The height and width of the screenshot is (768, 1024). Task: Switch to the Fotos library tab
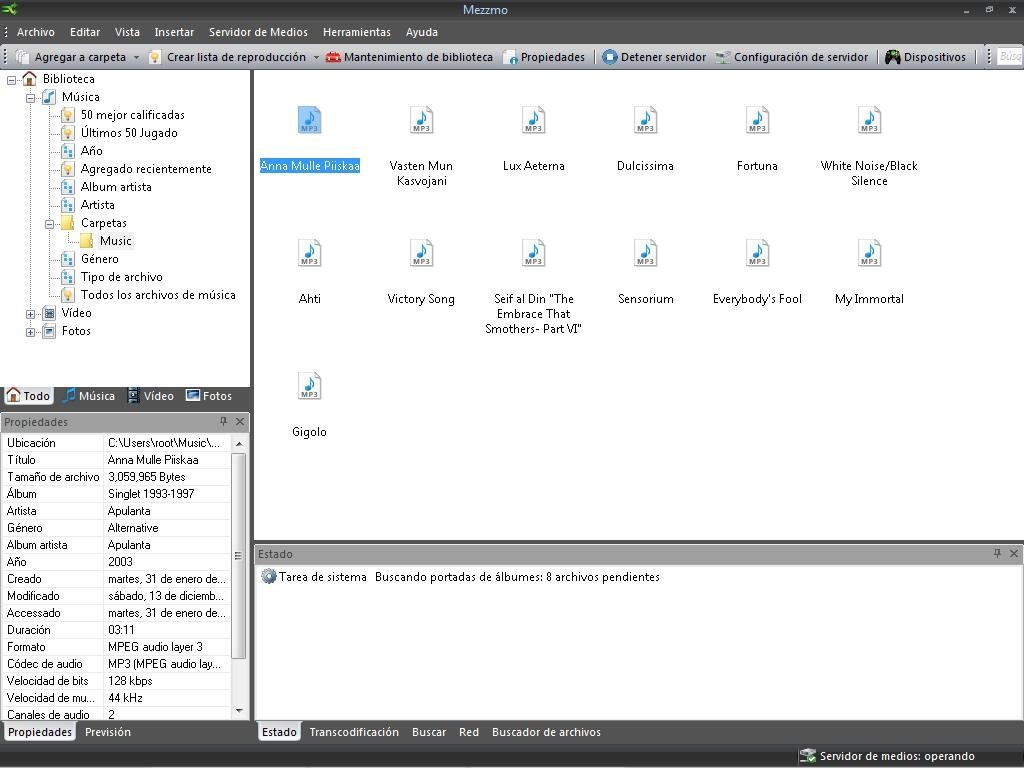pyautogui.click(x=209, y=396)
